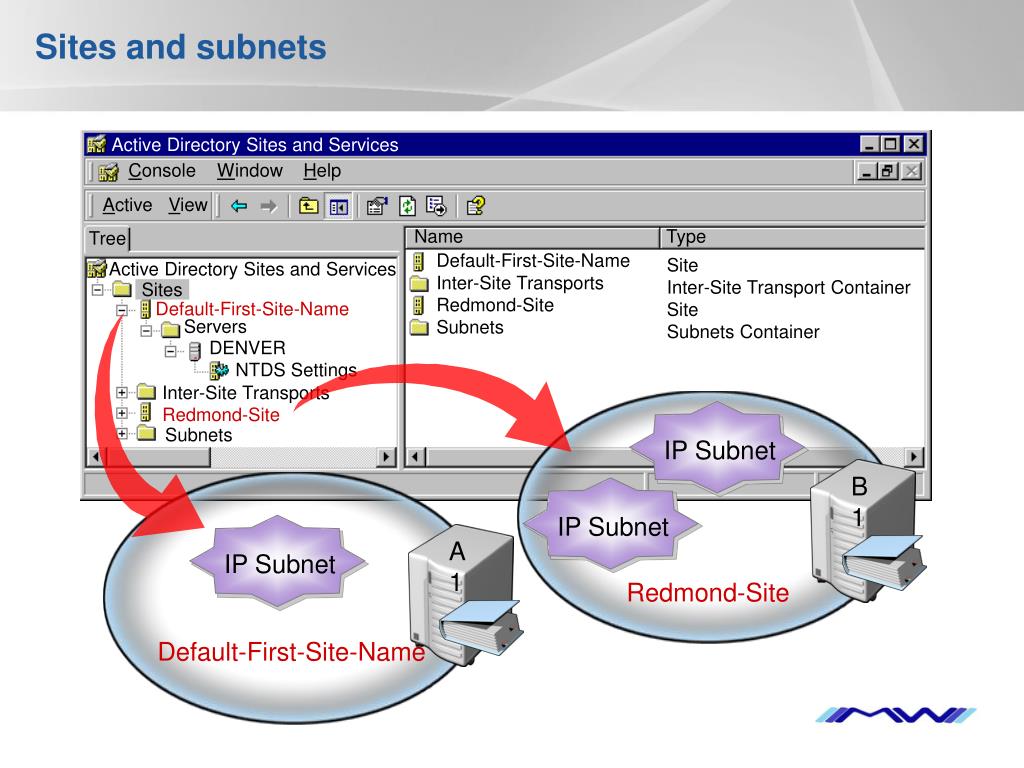The height and width of the screenshot is (768, 1024).
Task: Click 'Subnets Container' type cell
Action: coord(743,332)
